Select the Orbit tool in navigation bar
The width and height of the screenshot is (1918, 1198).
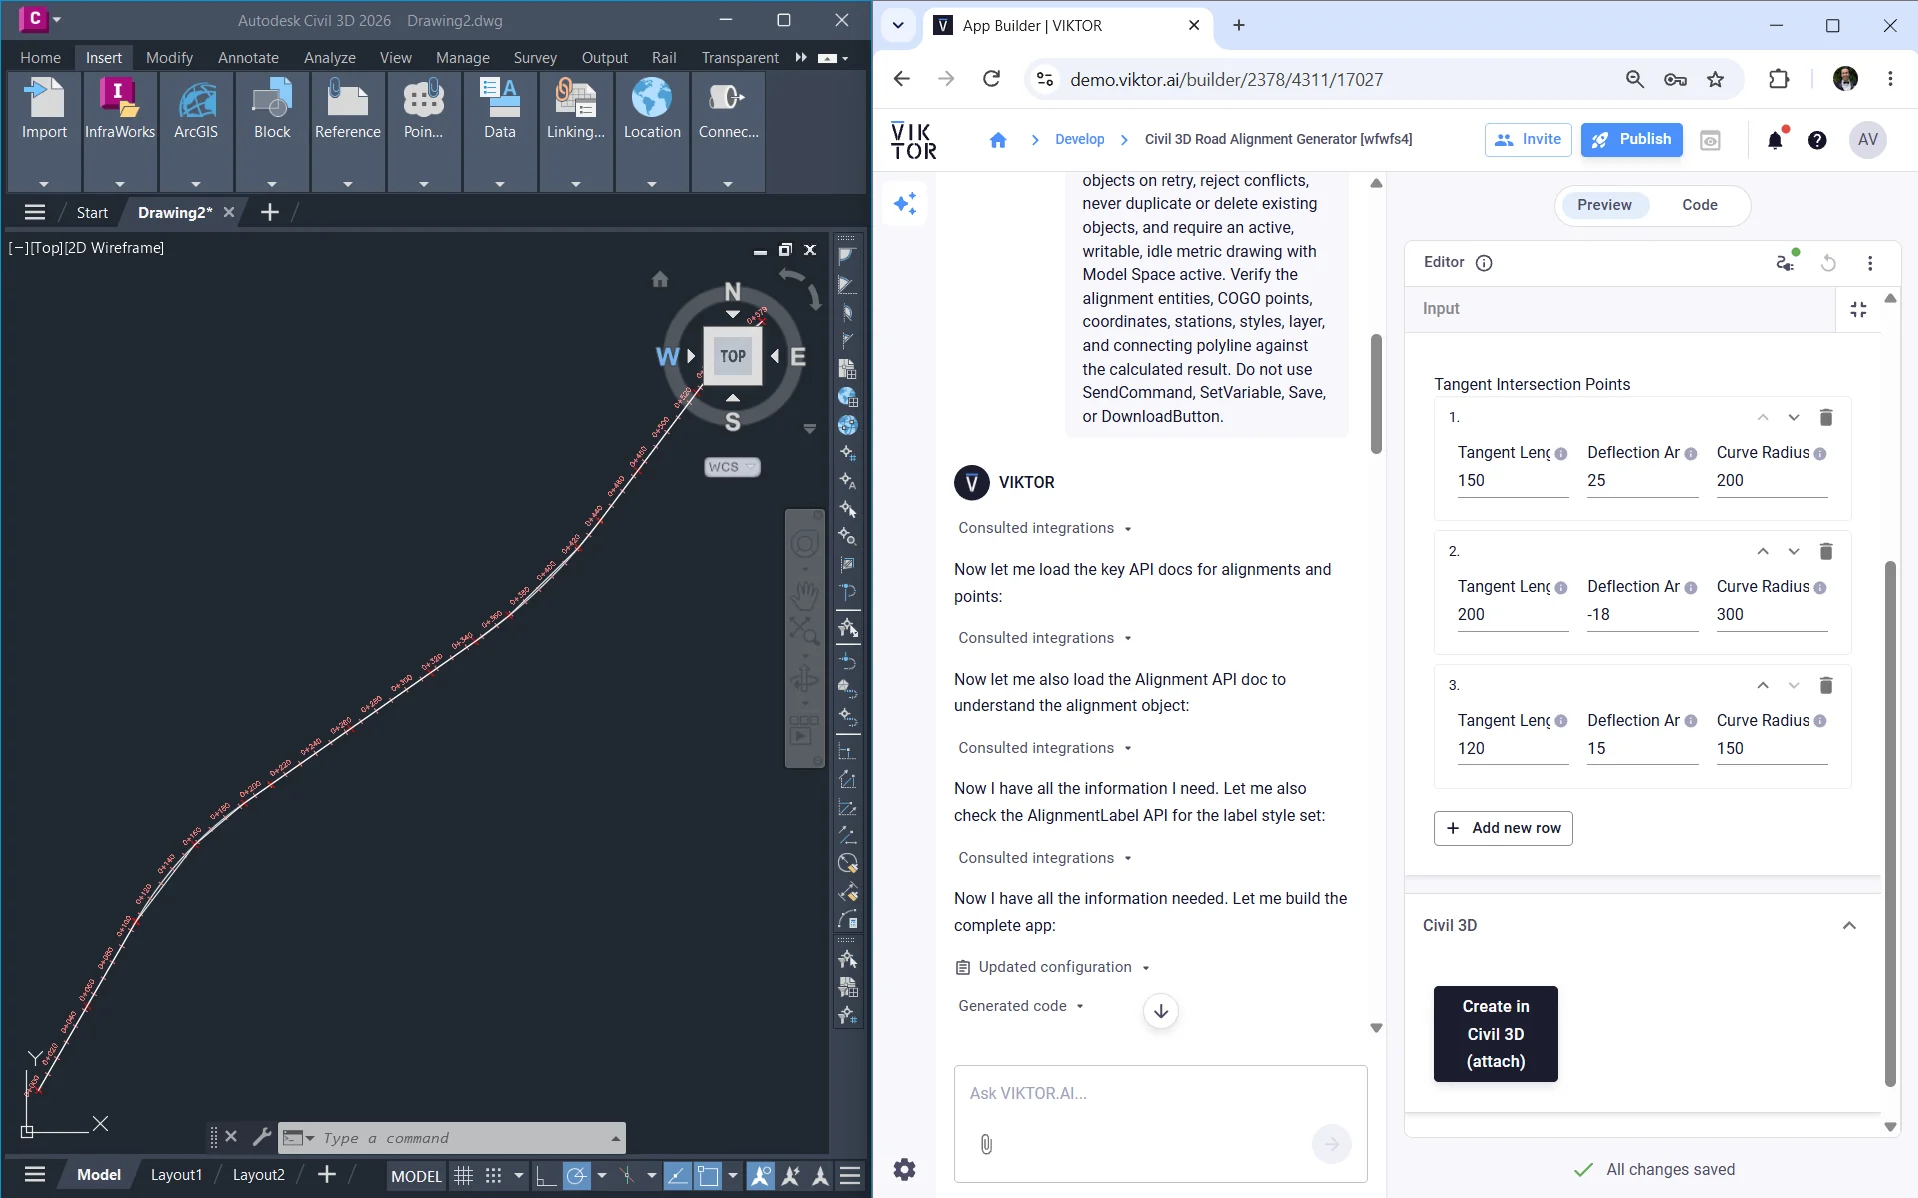[805, 681]
